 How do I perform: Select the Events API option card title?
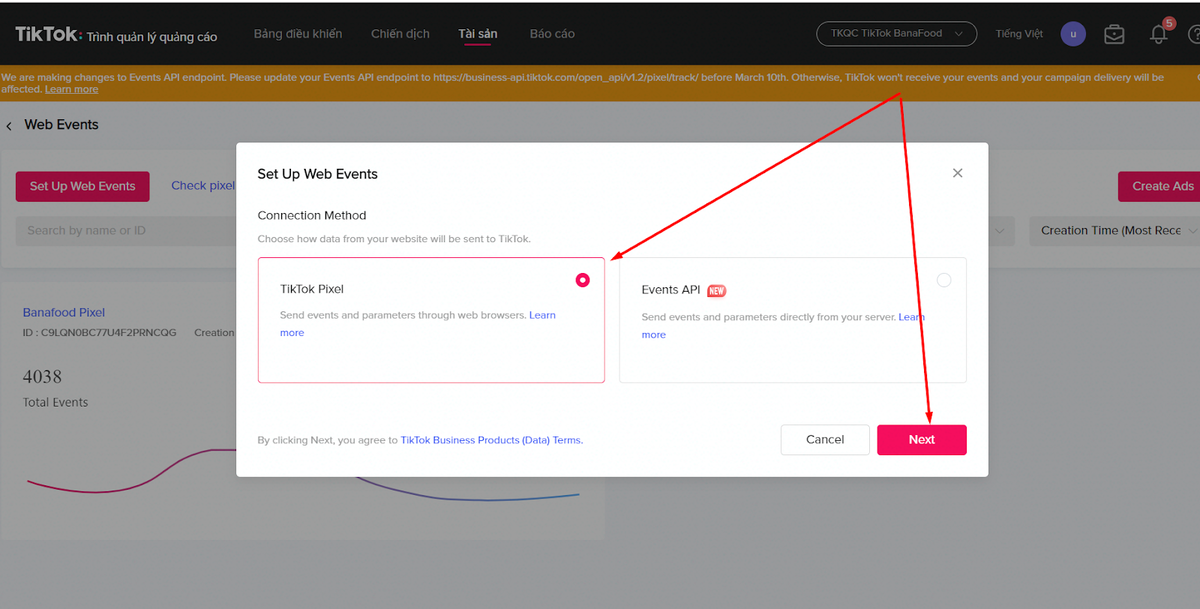coord(671,290)
